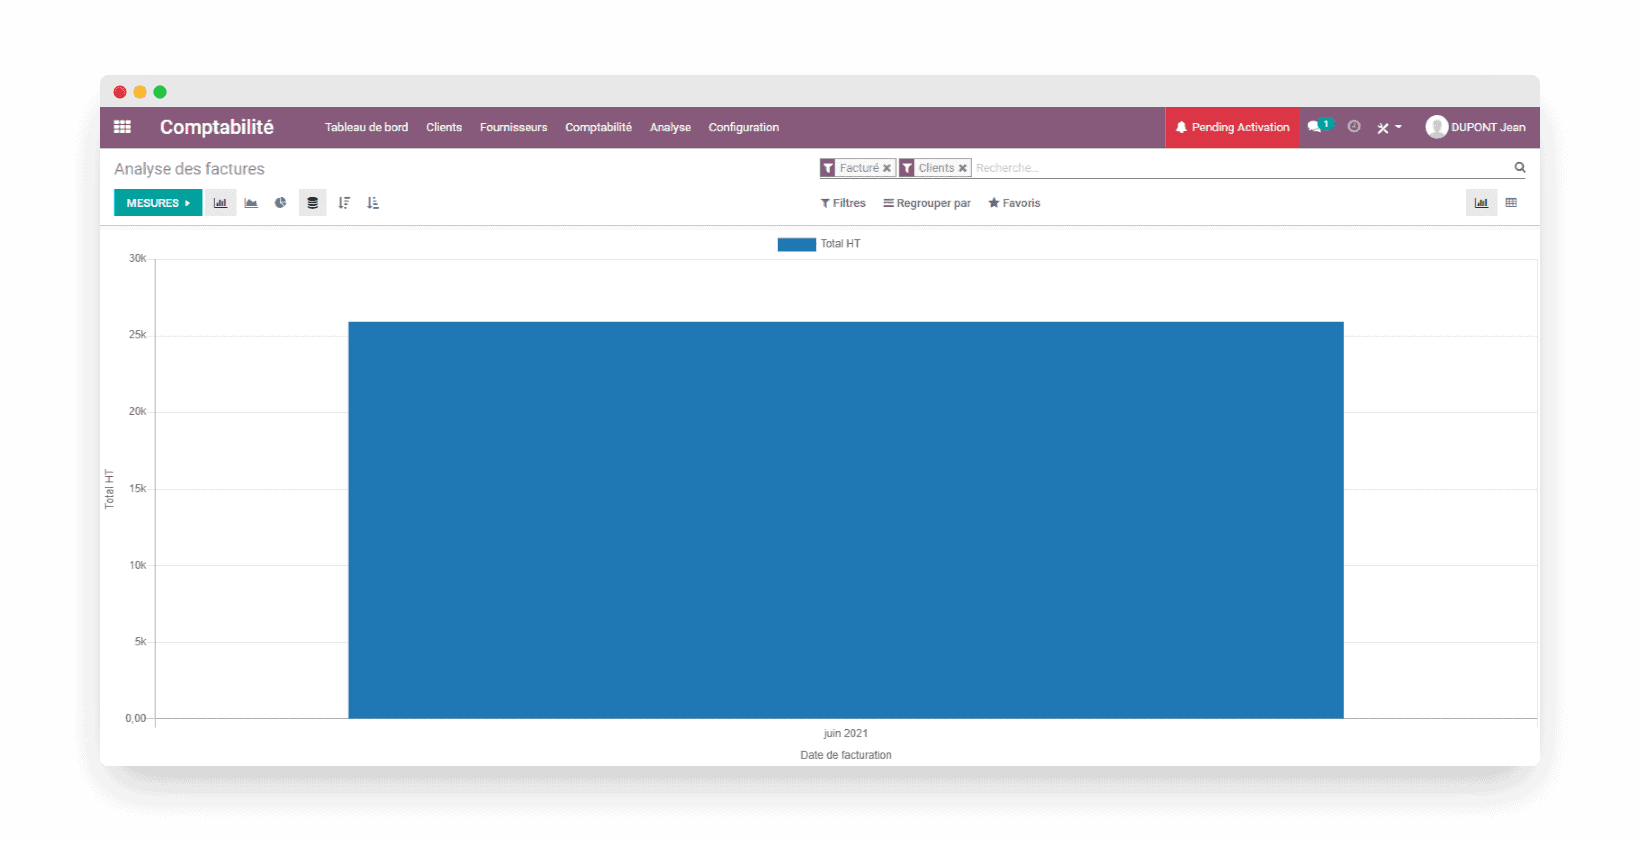Switch to line chart mode
The height and width of the screenshot is (841, 1640).
point(251,203)
